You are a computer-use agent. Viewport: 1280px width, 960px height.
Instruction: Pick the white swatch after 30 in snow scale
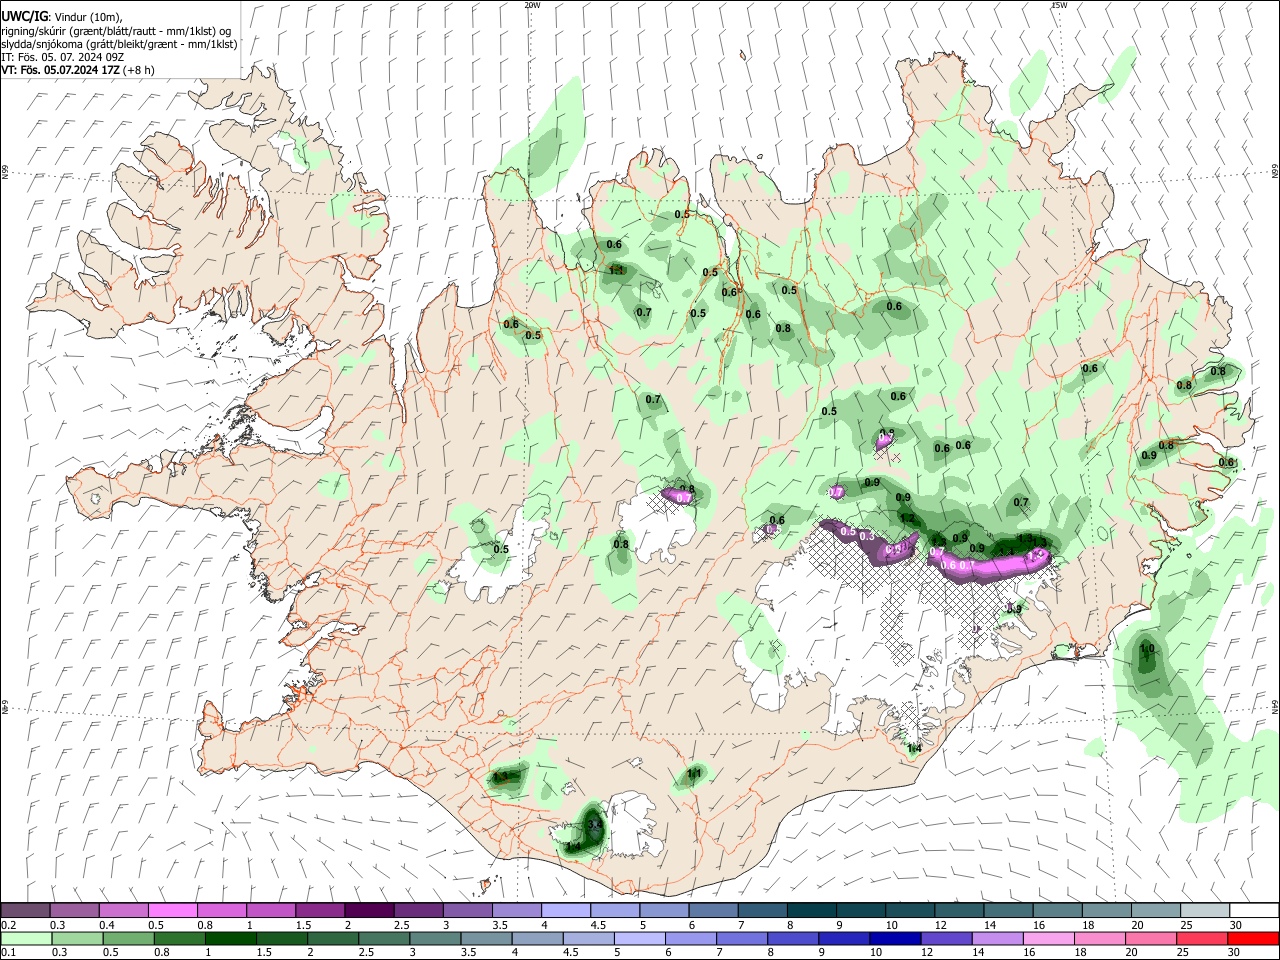tap(1254, 910)
